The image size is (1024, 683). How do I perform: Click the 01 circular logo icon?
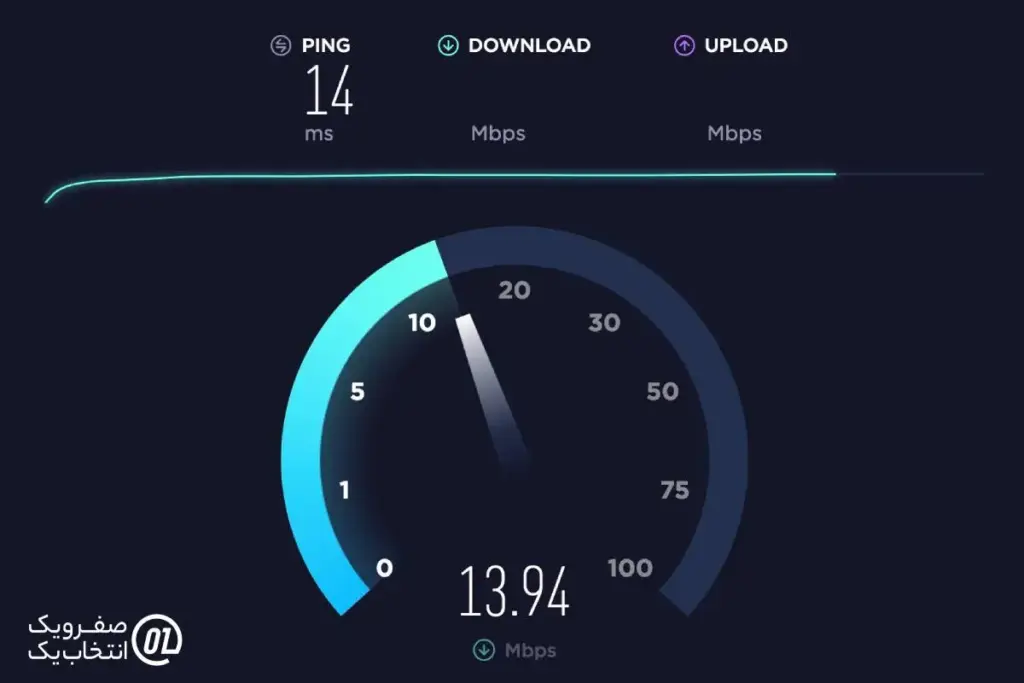(157, 640)
